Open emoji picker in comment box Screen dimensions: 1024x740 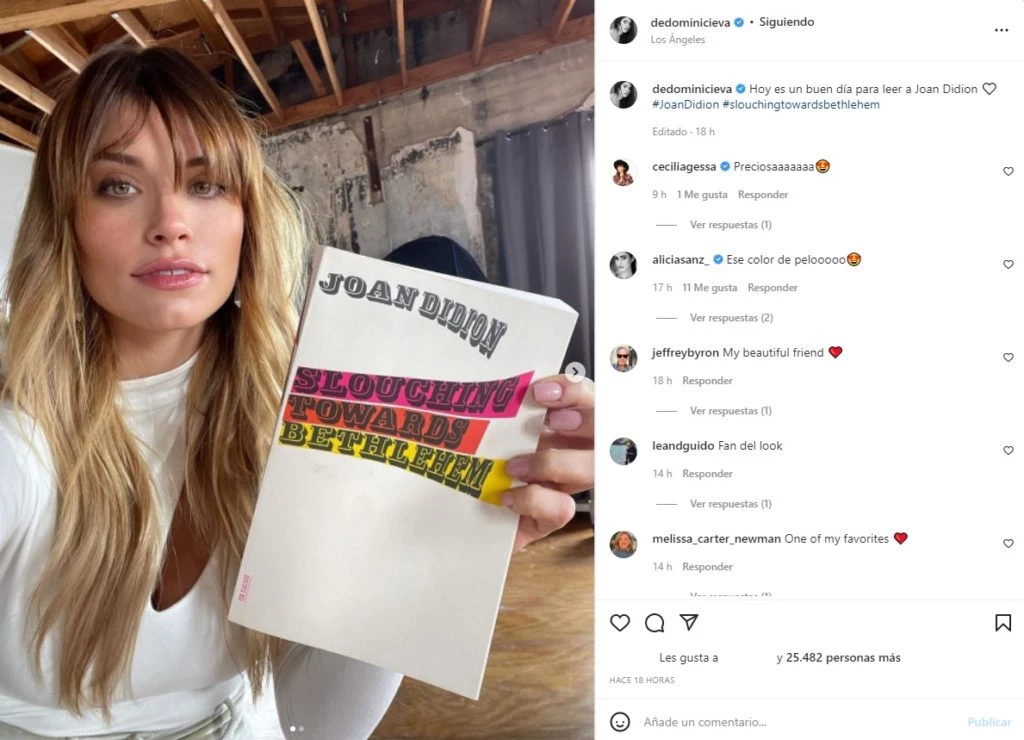click(620, 722)
